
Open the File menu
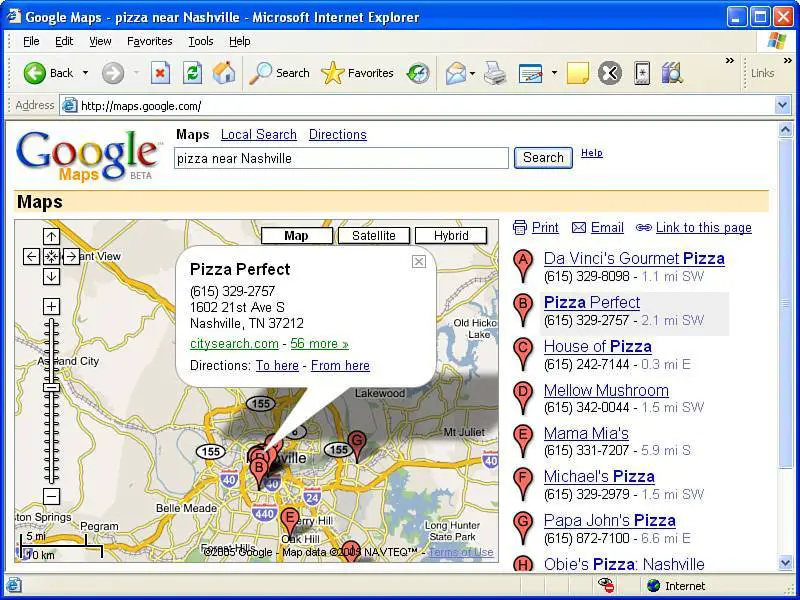coord(31,41)
